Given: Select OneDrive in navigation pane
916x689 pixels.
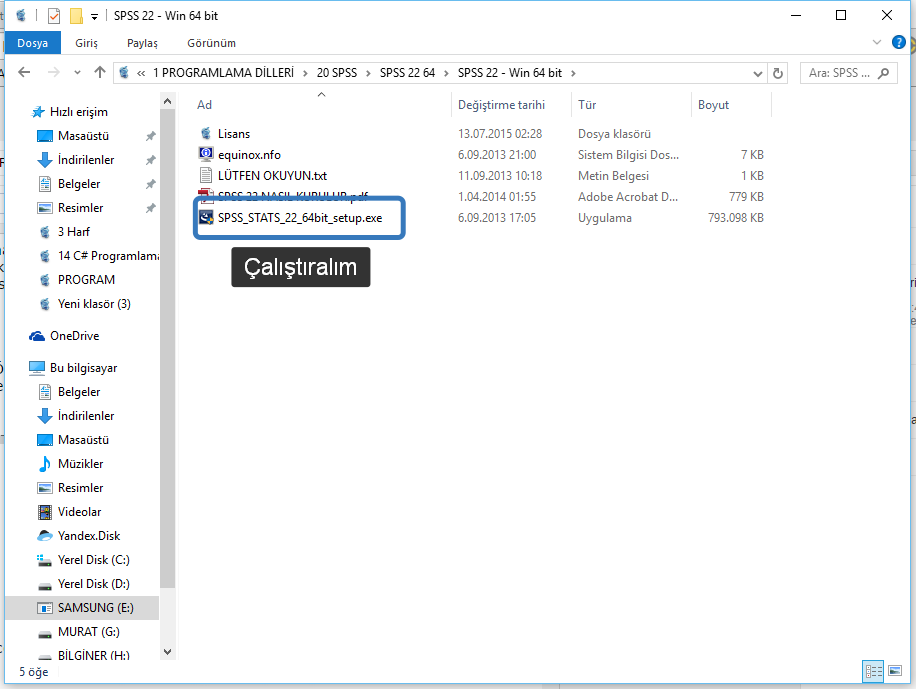Looking at the screenshot, I should point(74,336).
